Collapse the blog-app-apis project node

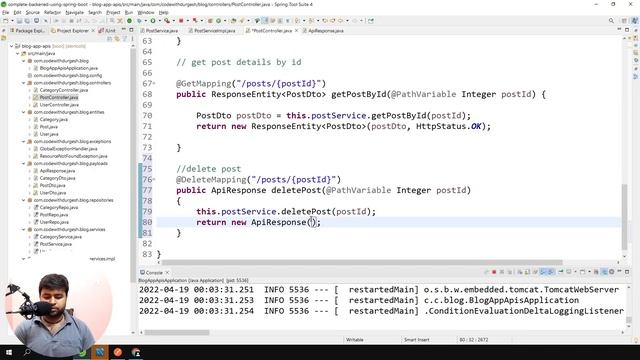[11, 46]
